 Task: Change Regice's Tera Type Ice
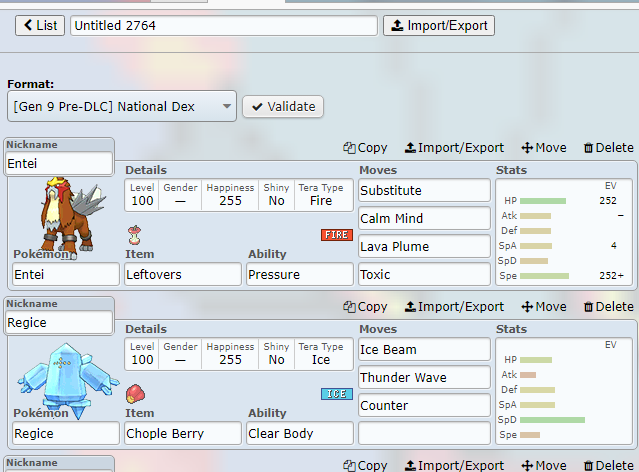(x=321, y=354)
